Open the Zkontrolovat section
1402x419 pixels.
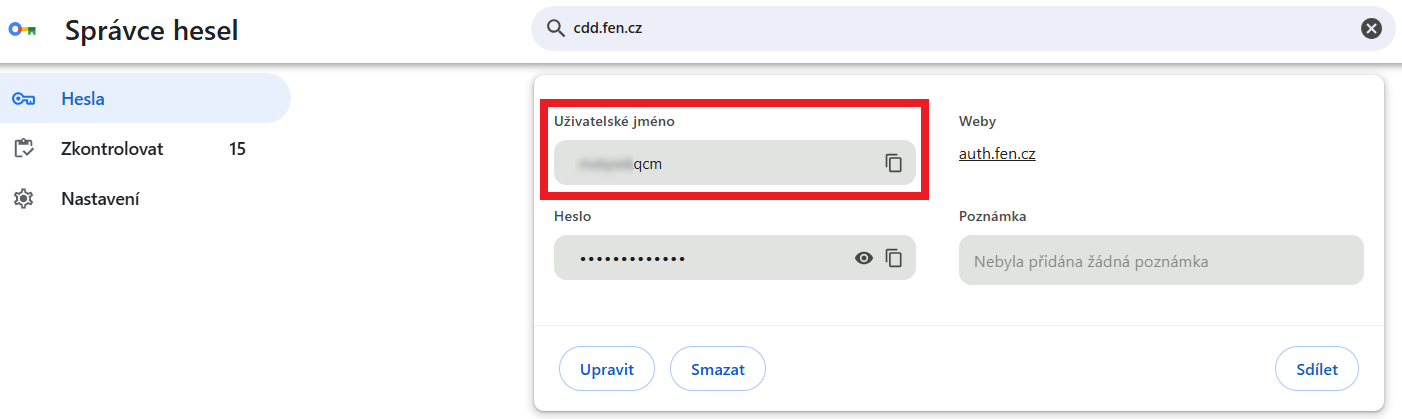pyautogui.click(x=112, y=149)
